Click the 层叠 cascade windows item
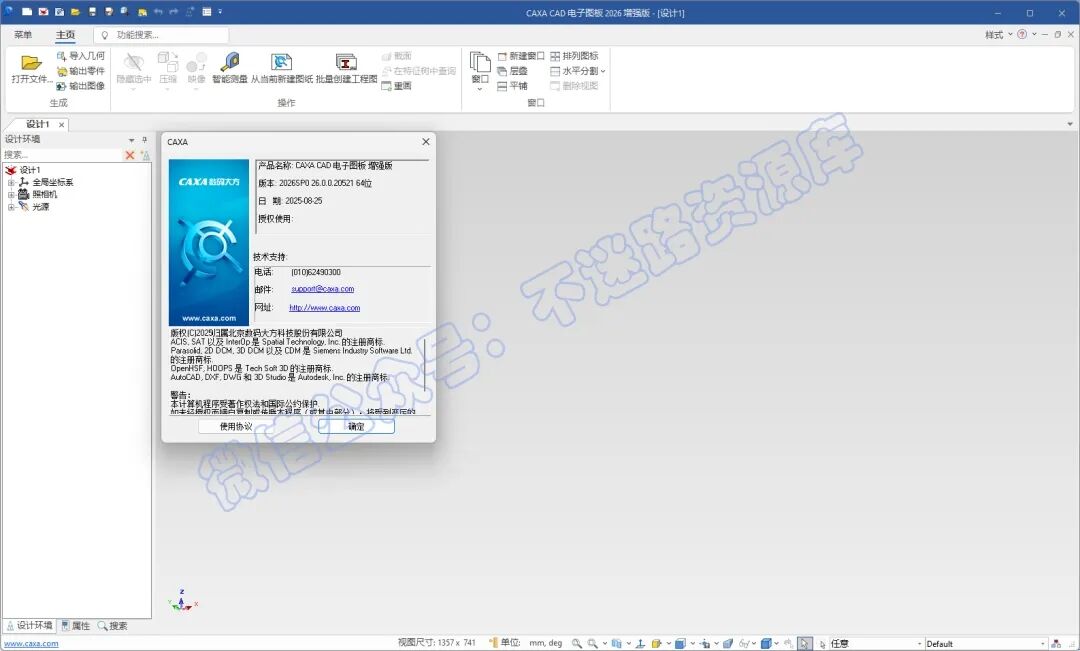1080x651 pixels. coord(512,71)
